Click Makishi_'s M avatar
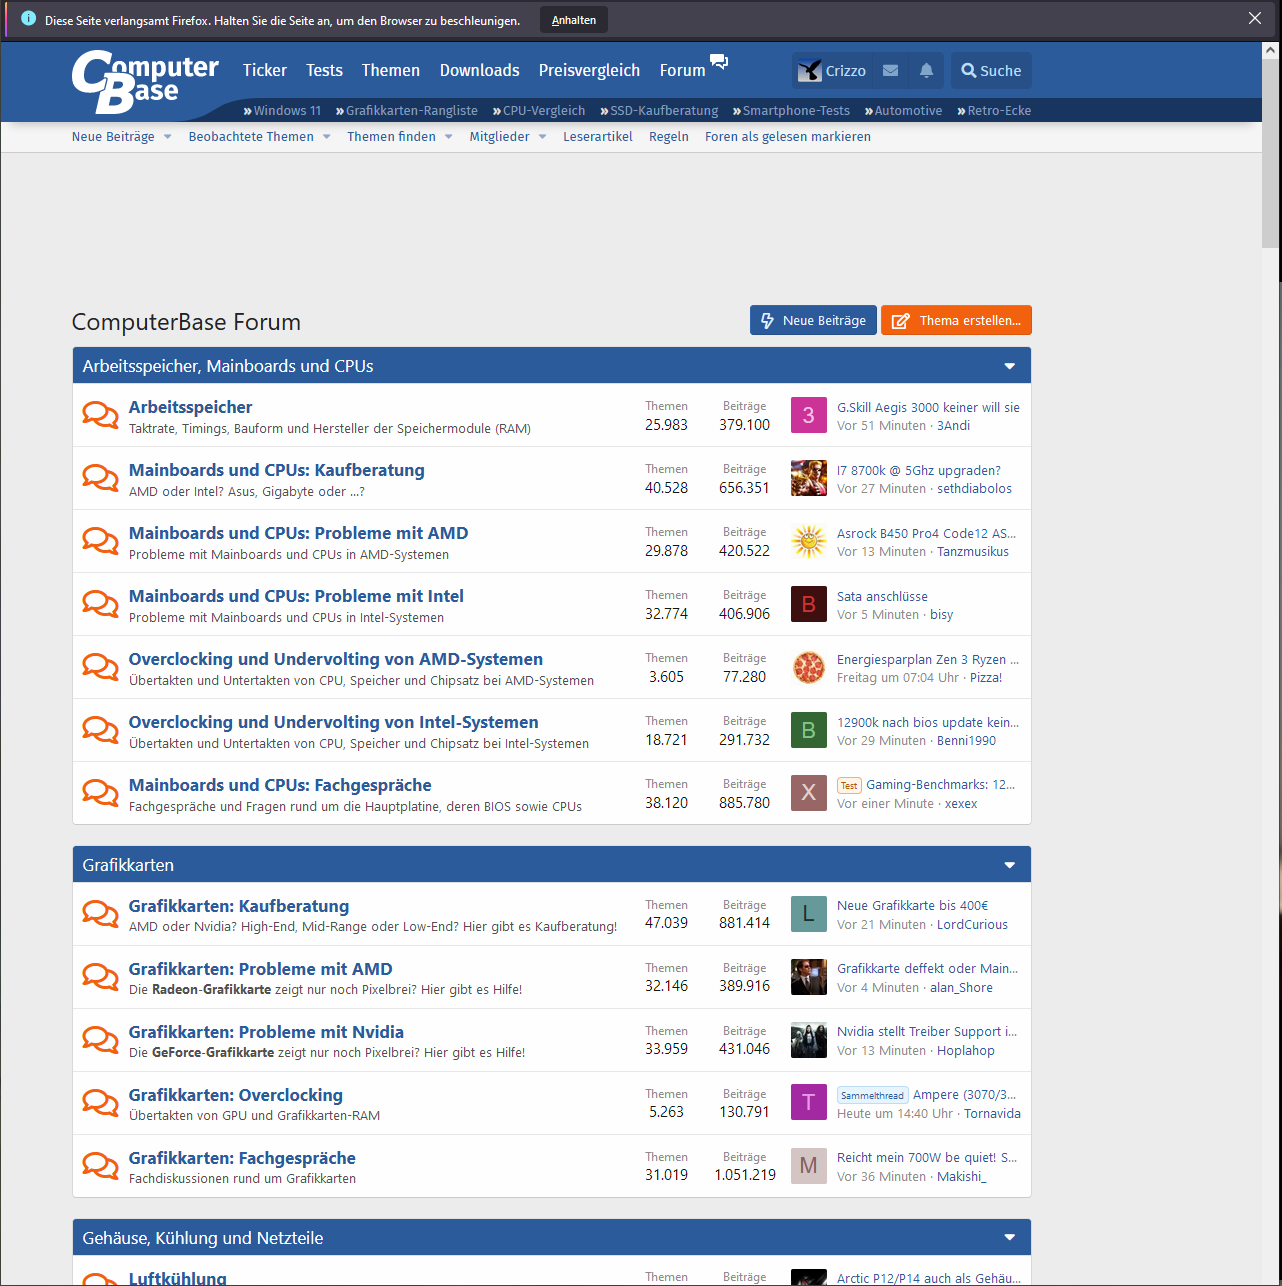This screenshot has width=1282, height=1286. click(809, 1166)
